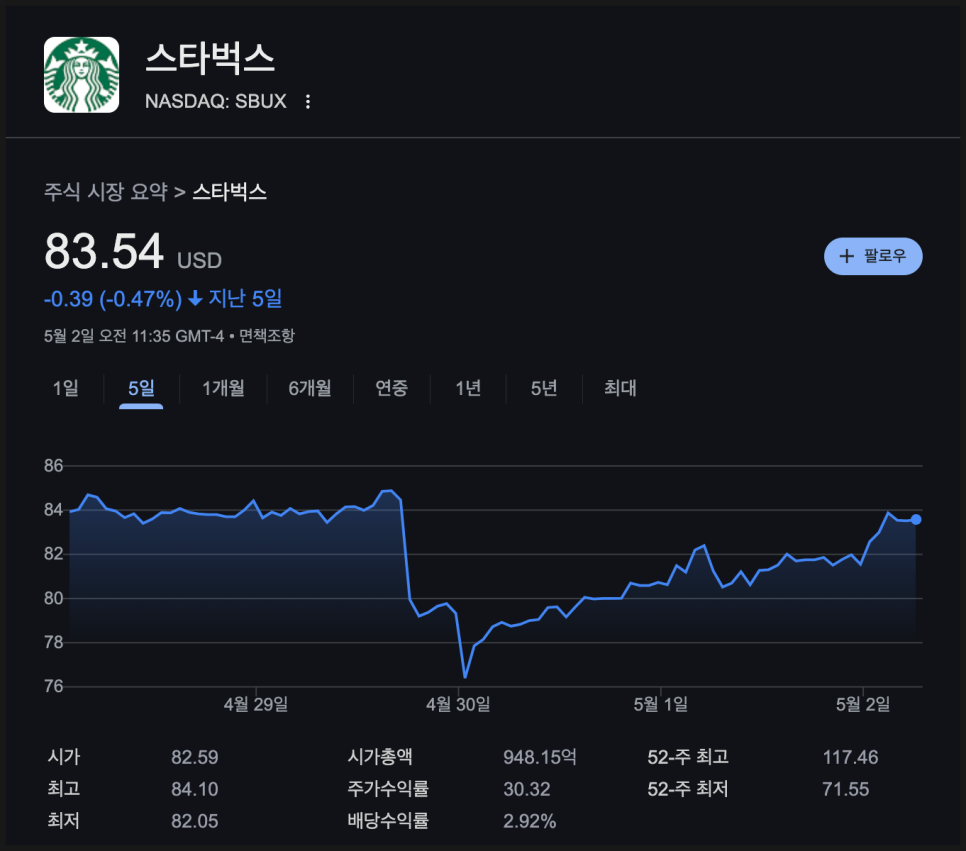Image resolution: width=966 pixels, height=851 pixels.
Task: Click the 52-주 최저 value 71.55
Action: [x=846, y=789]
